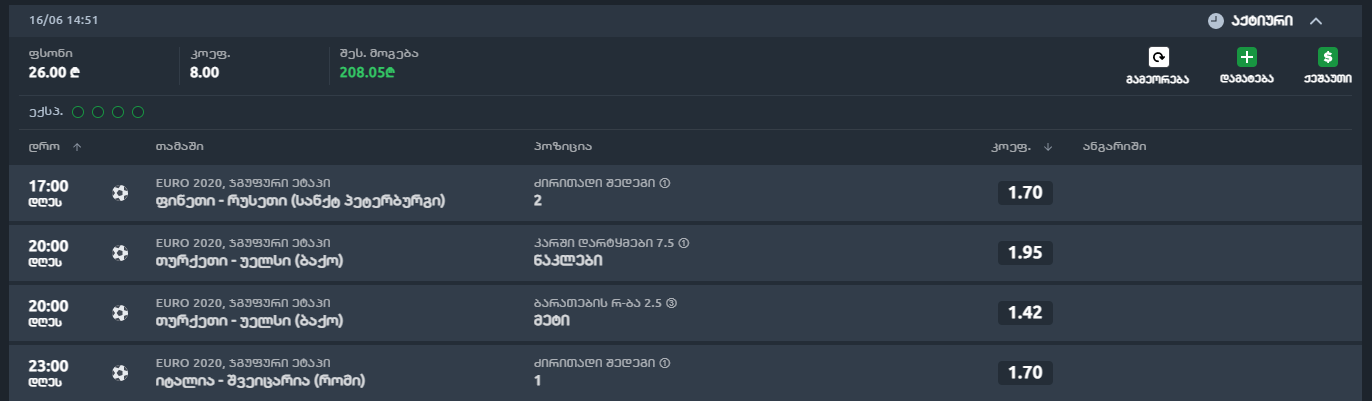Click the green plus დამატება icon

point(1246,58)
